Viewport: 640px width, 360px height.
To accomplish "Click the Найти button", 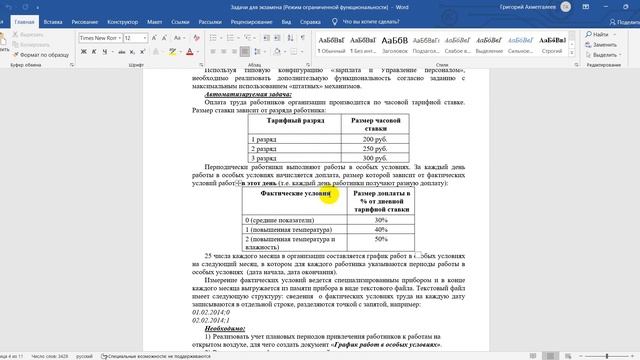I will 597,34.
